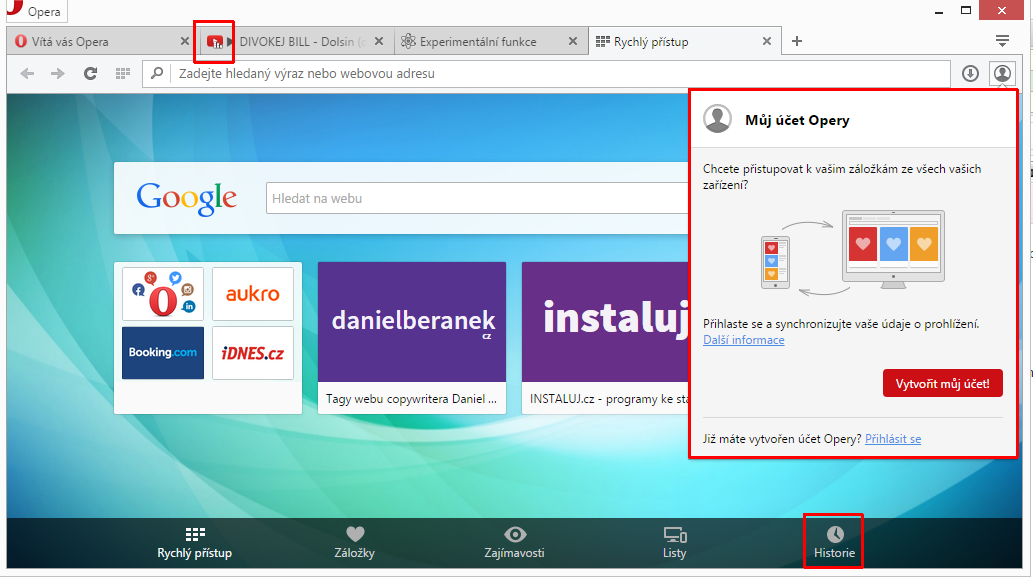Go forward with the forward arrow
Image resolution: width=1033 pixels, height=577 pixels.
click(x=58, y=74)
